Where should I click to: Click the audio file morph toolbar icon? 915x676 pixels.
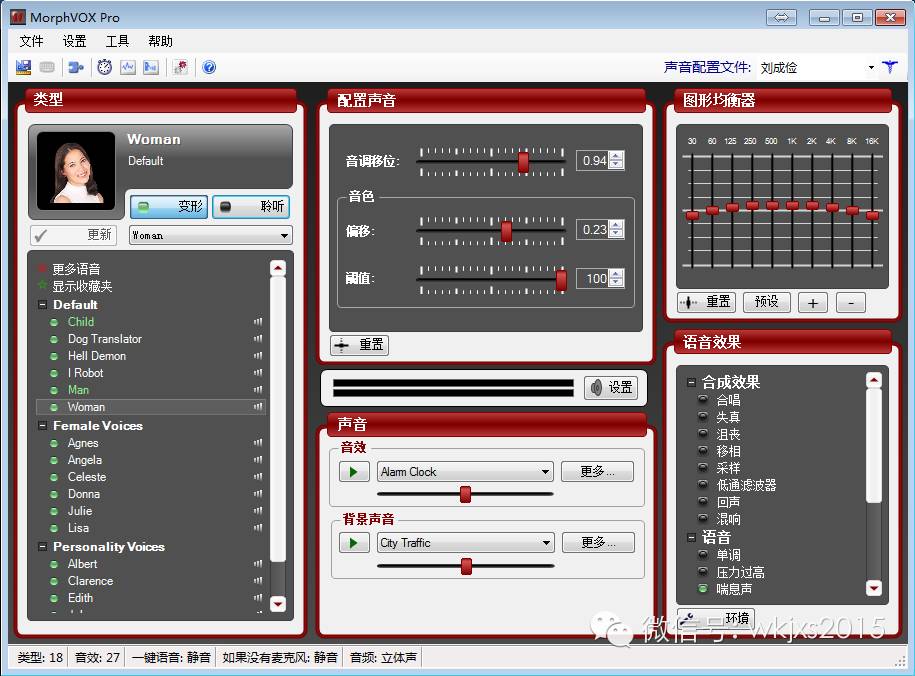coord(151,67)
